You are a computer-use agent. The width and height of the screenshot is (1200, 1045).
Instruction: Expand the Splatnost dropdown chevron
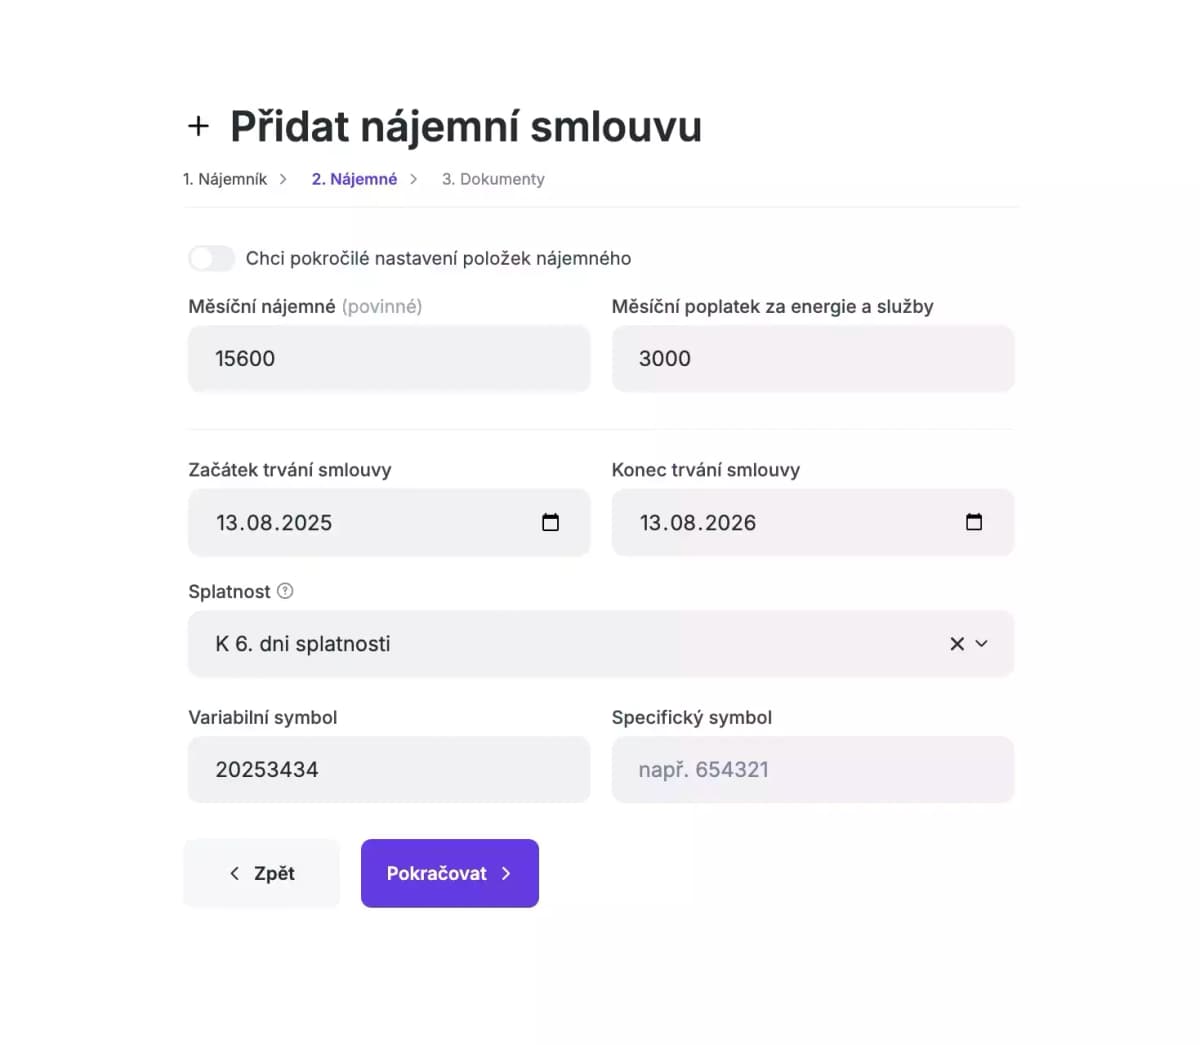tap(981, 644)
